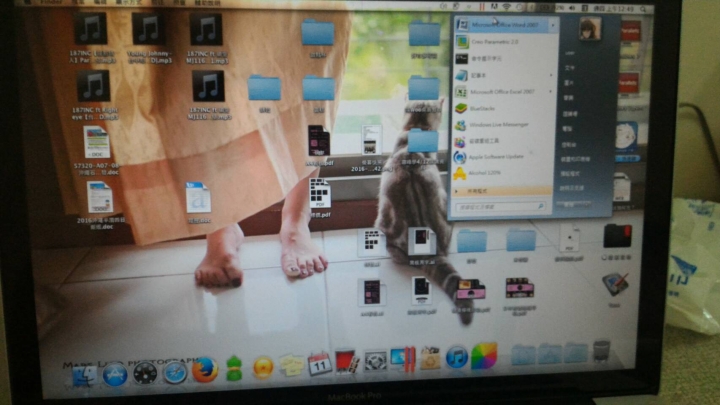Open the Finder menu in menu bar
This screenshot has width=720, height=405.
pos(50,2)
